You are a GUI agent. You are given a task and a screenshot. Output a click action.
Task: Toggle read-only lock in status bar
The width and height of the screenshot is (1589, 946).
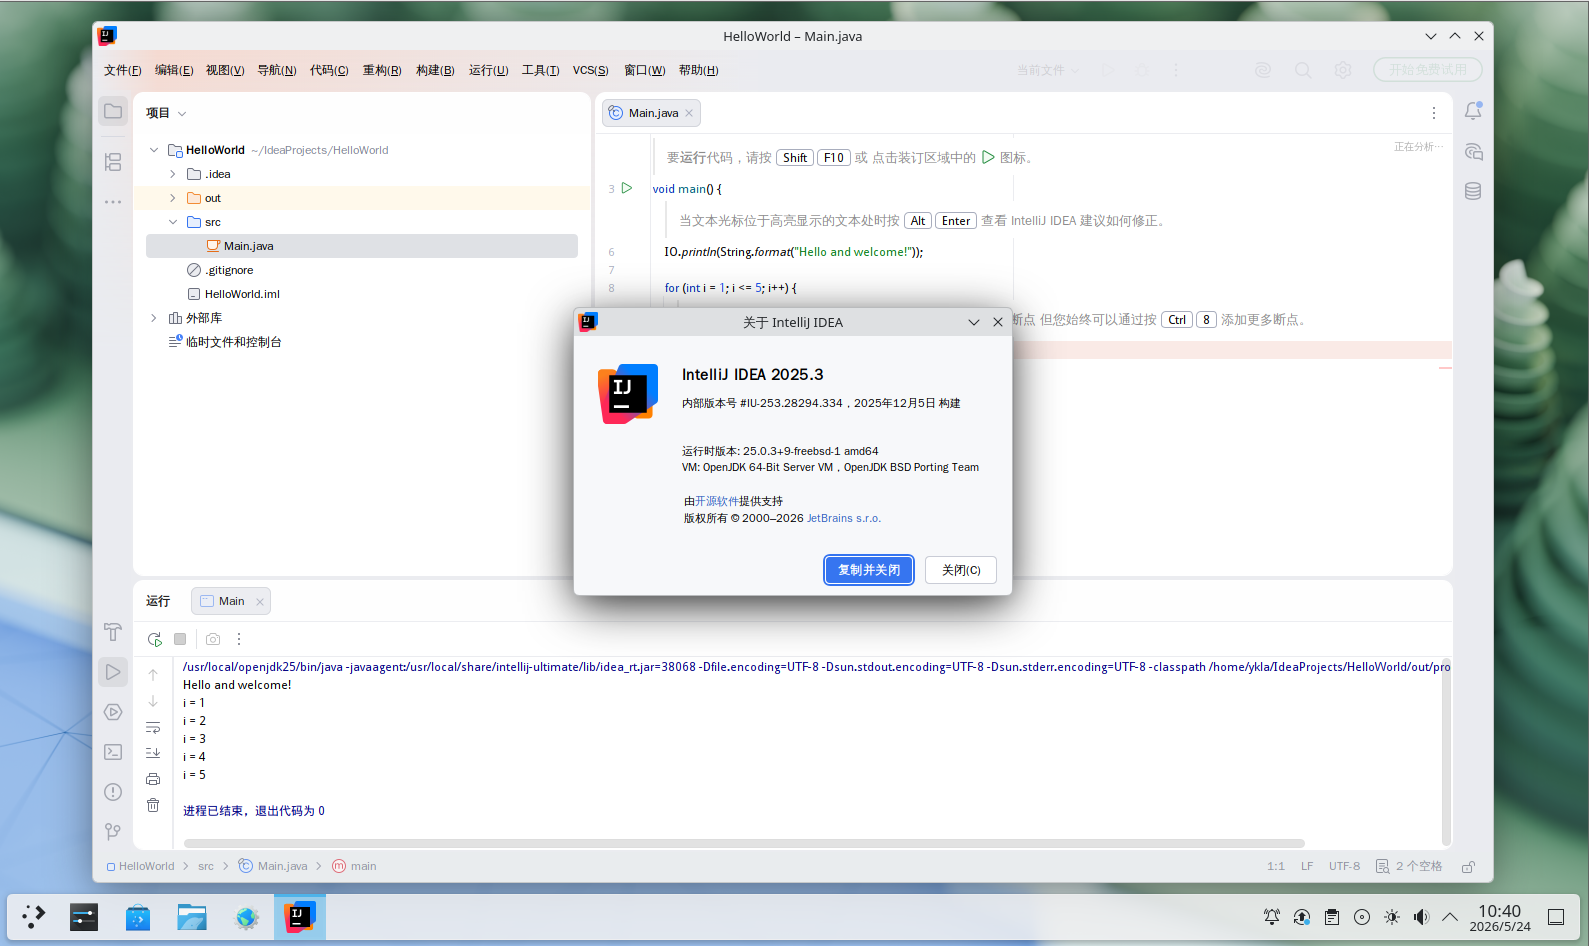click(x=1468, y=867)
